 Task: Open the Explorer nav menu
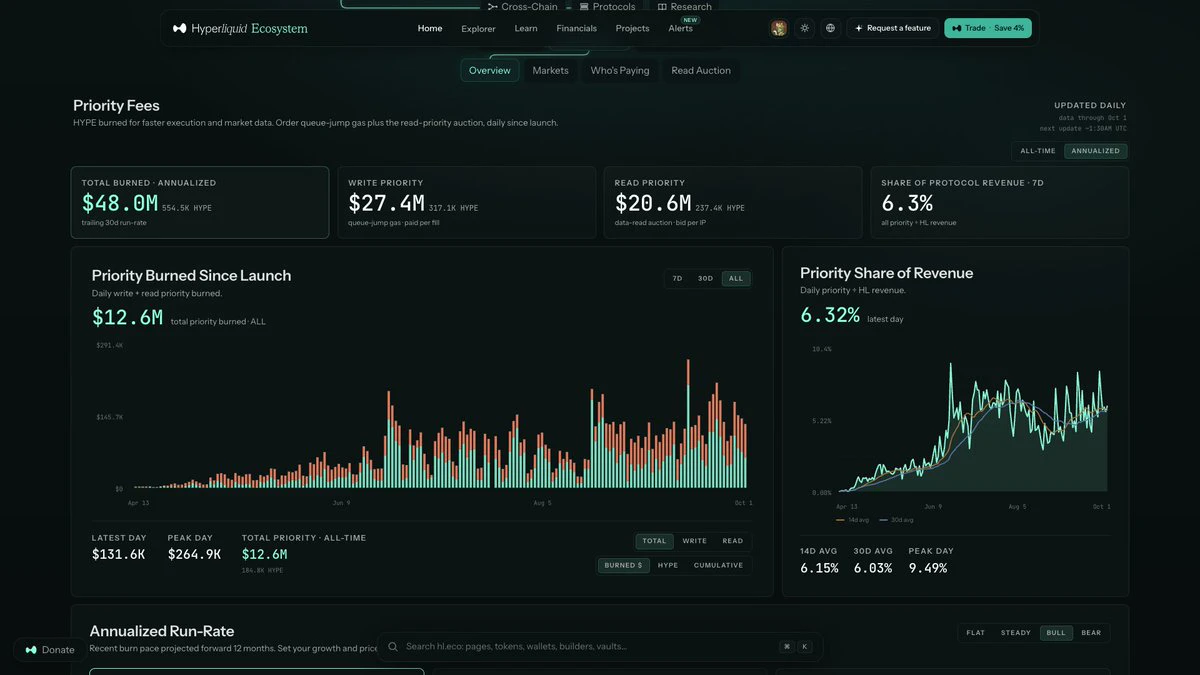[478, 28]
